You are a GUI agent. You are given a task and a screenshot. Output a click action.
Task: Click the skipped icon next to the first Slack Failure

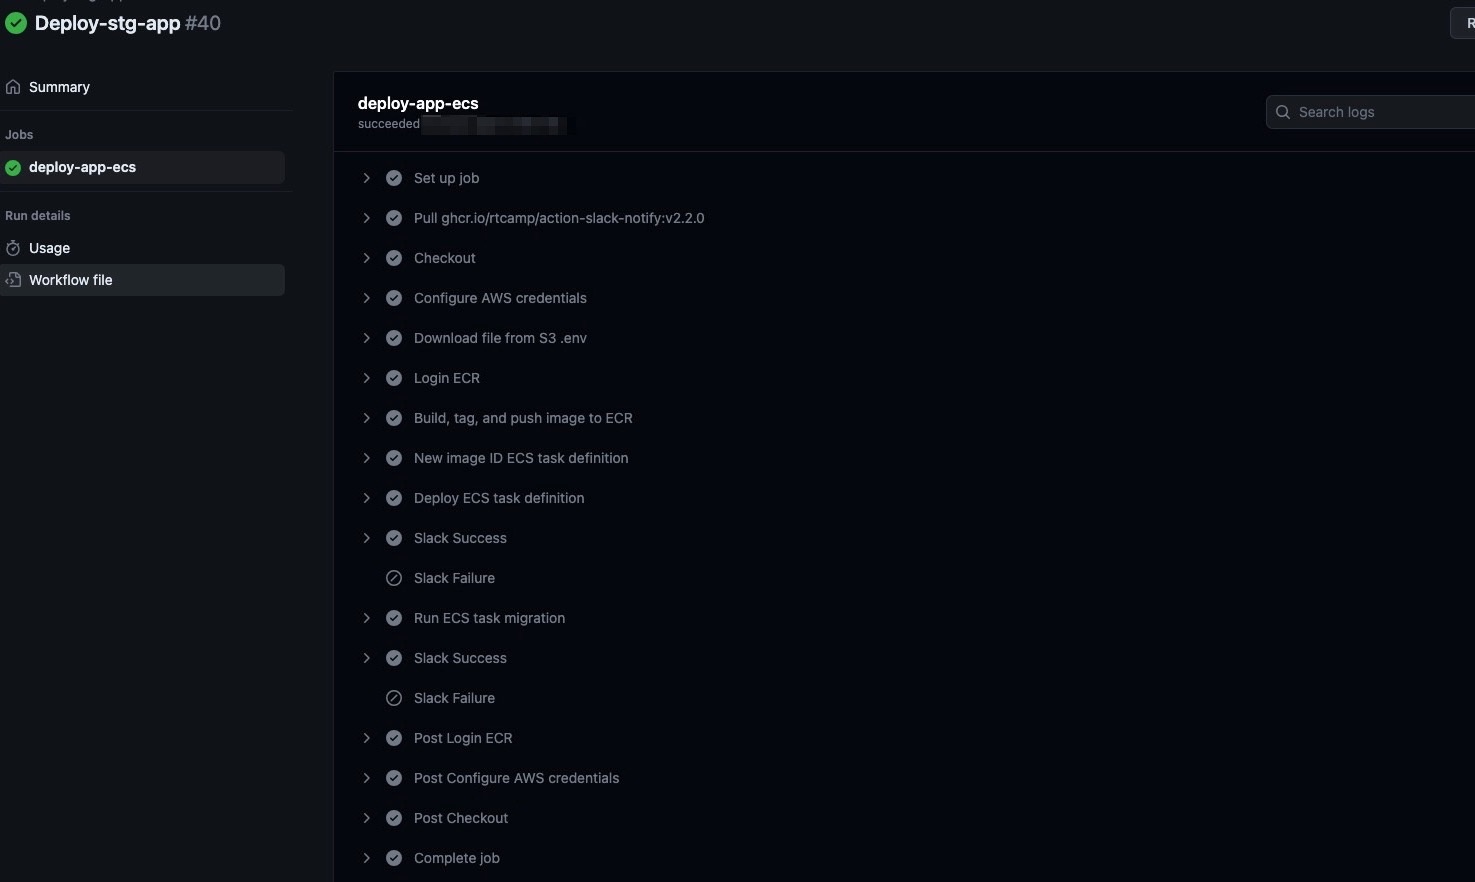[394, 578]
